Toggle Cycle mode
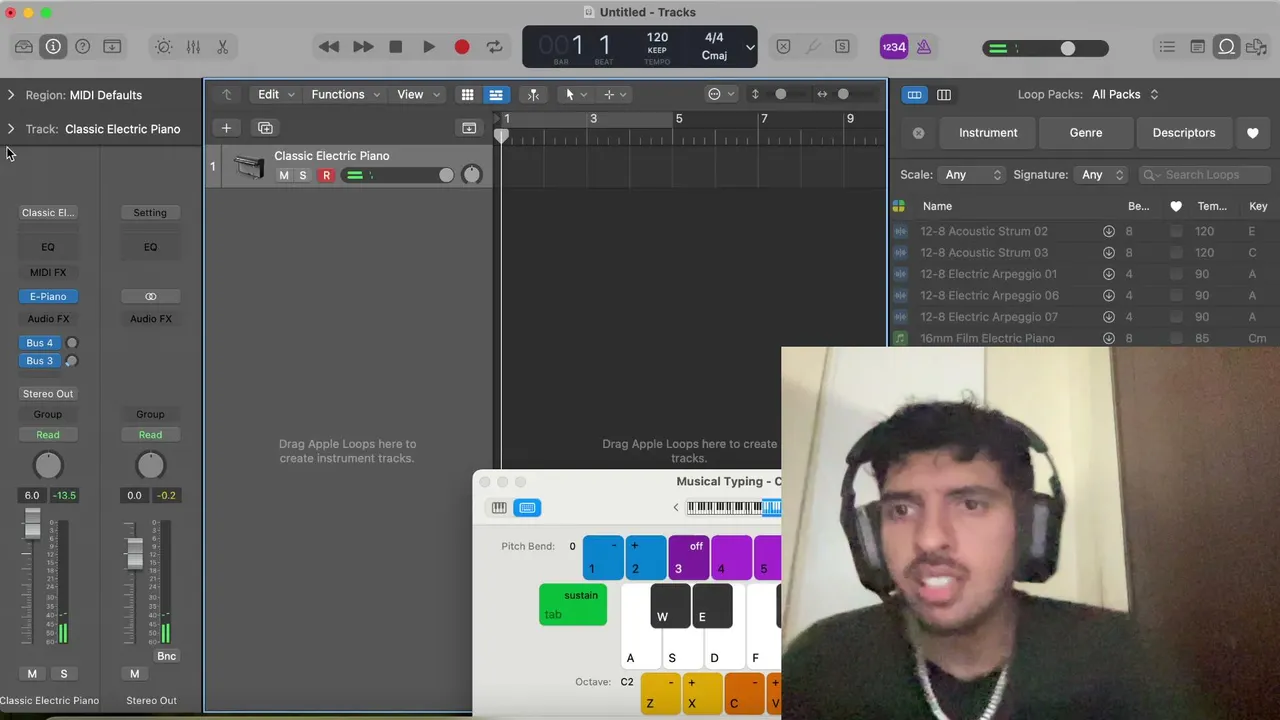1280x720 pixels. (x=494, y=47)
